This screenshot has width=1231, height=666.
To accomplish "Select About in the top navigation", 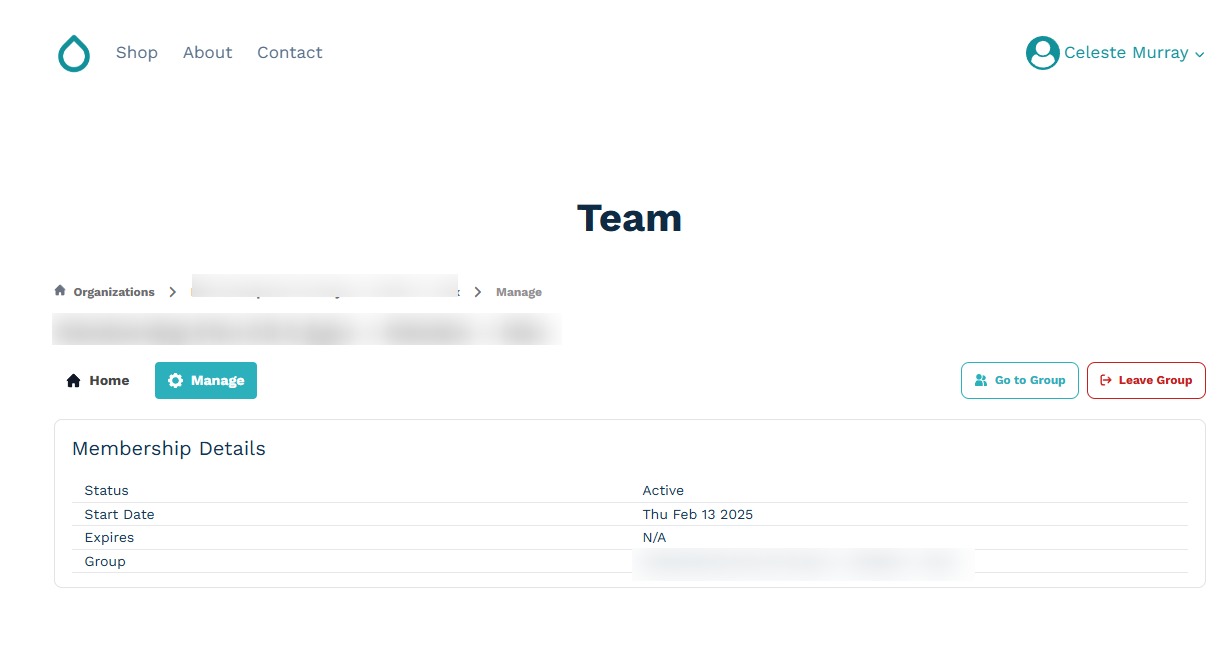I will coord(207,52).
